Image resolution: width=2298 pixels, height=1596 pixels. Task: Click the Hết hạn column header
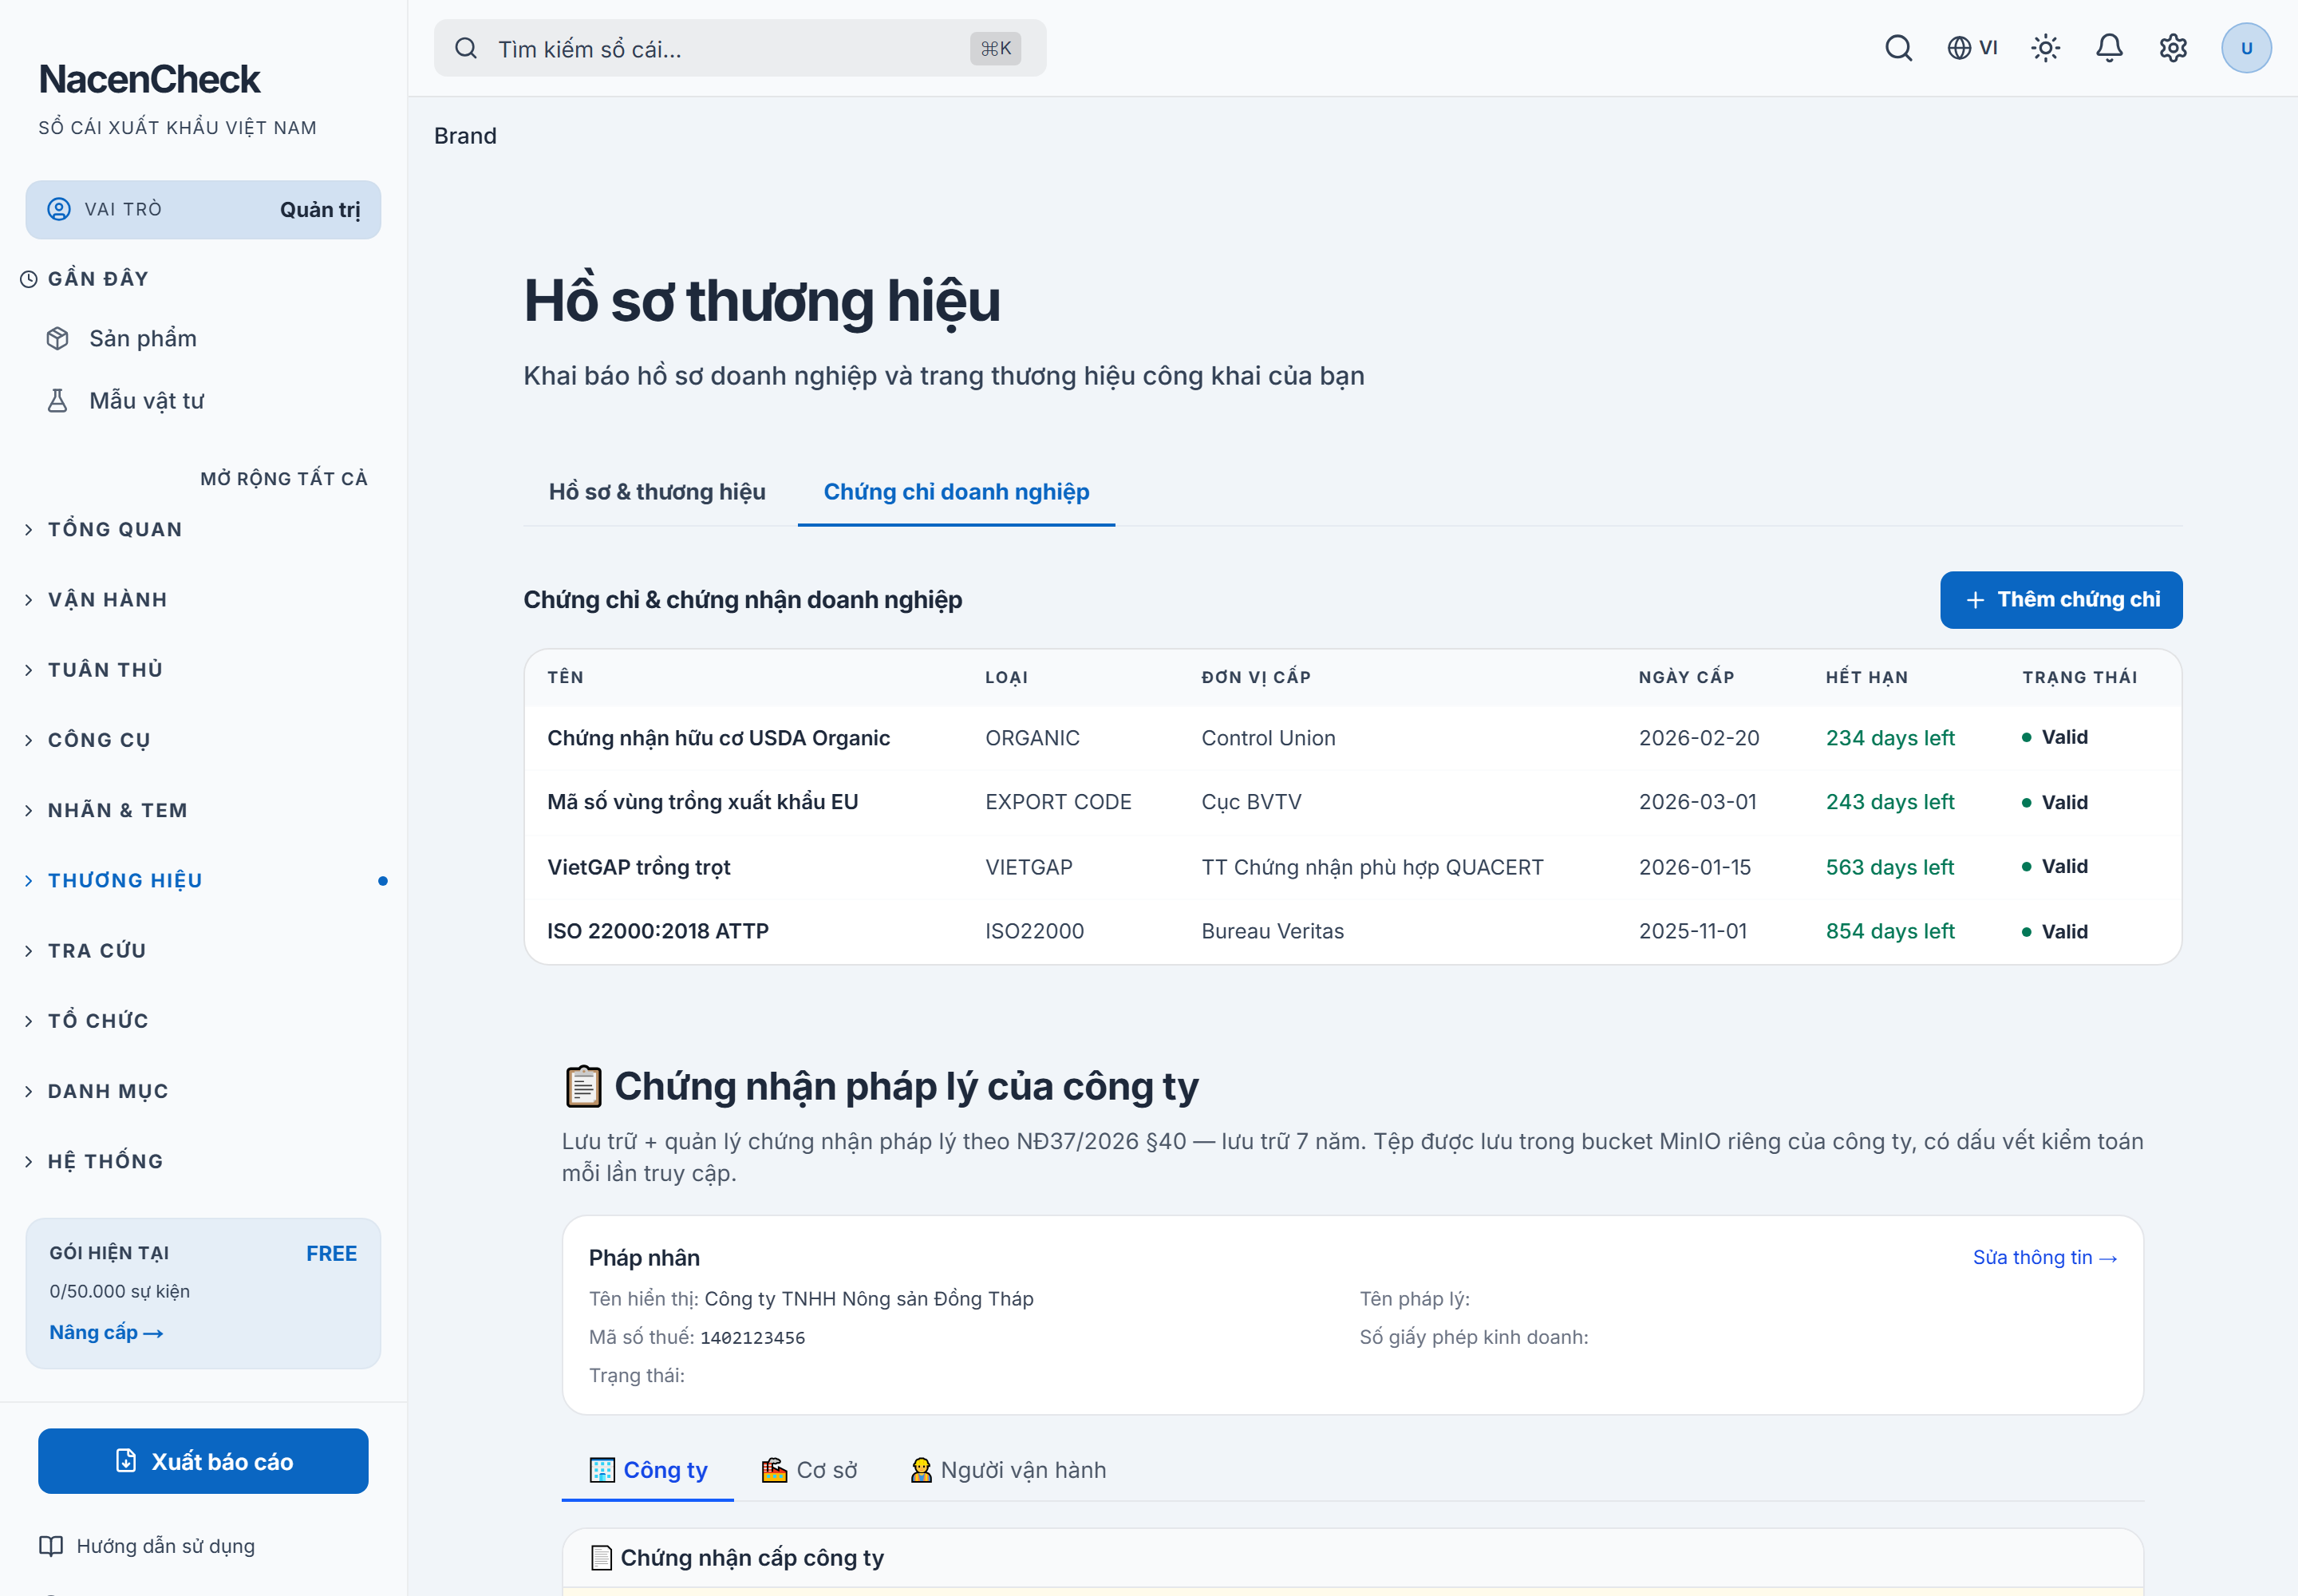[x=1866, y=677]
